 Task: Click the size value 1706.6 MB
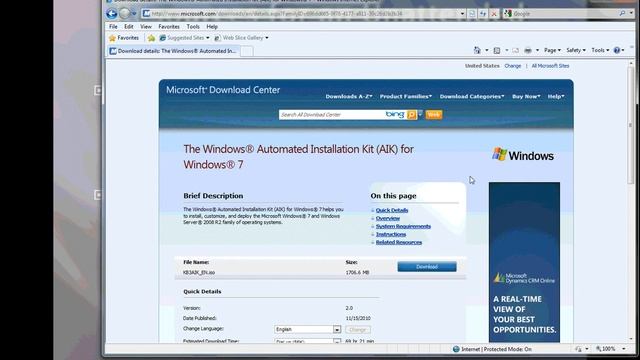[358, 272]
